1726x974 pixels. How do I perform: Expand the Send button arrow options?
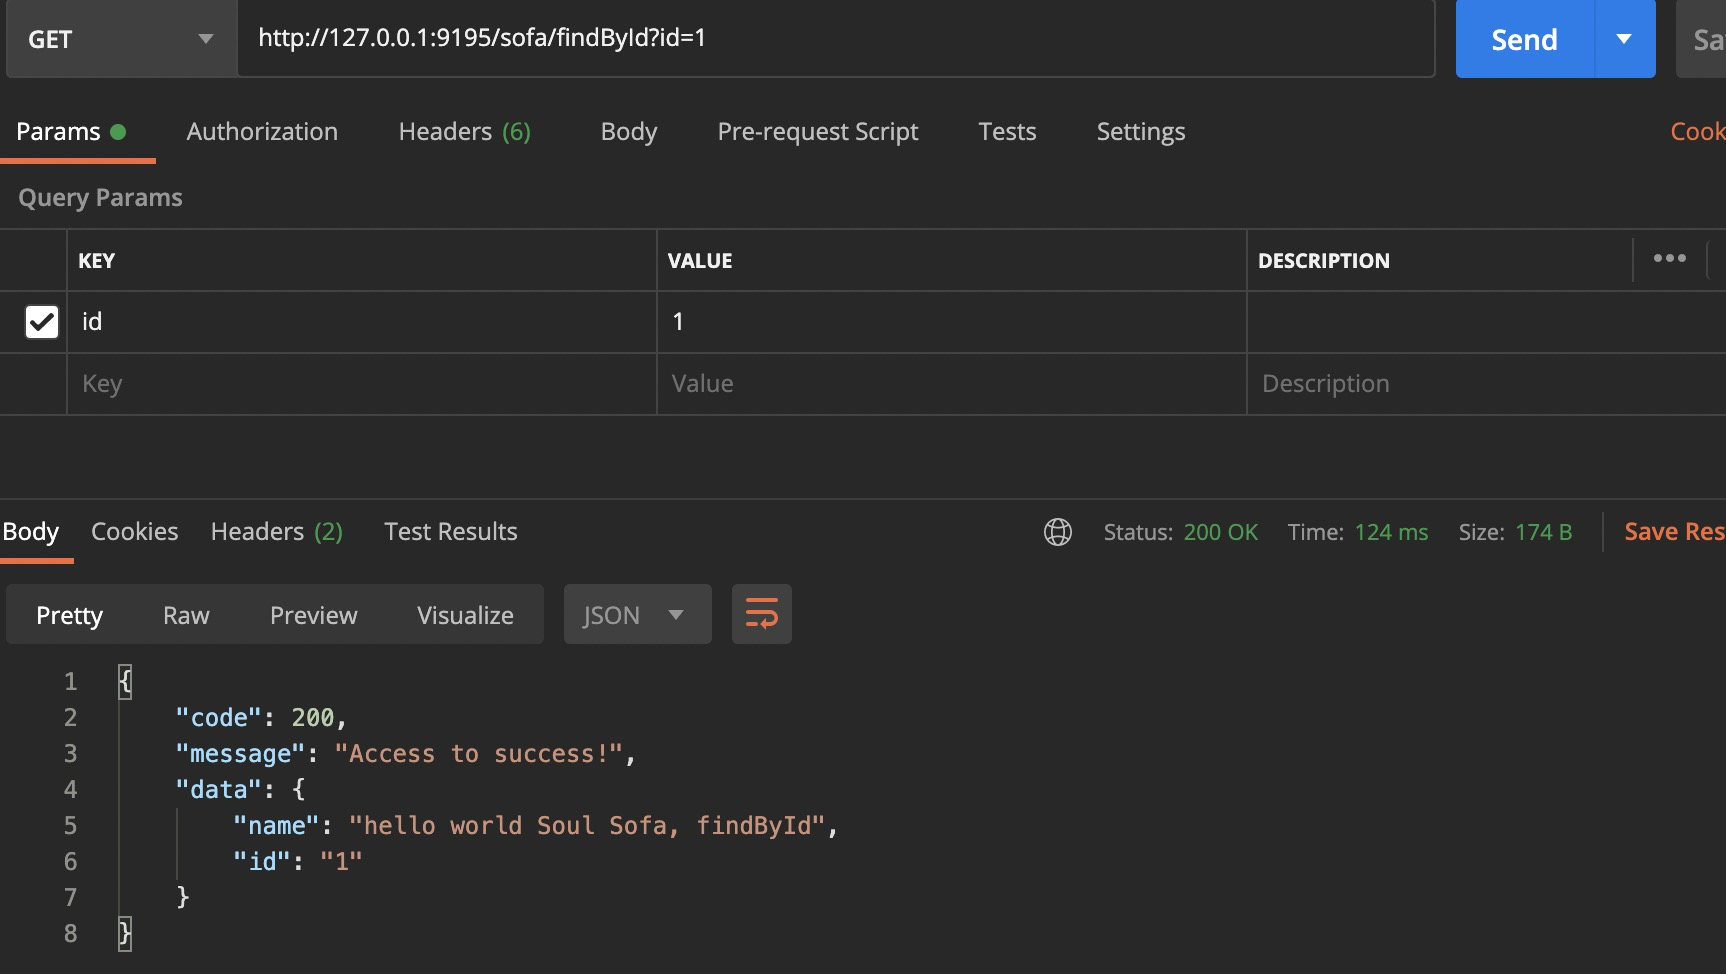coord(1624,39)
